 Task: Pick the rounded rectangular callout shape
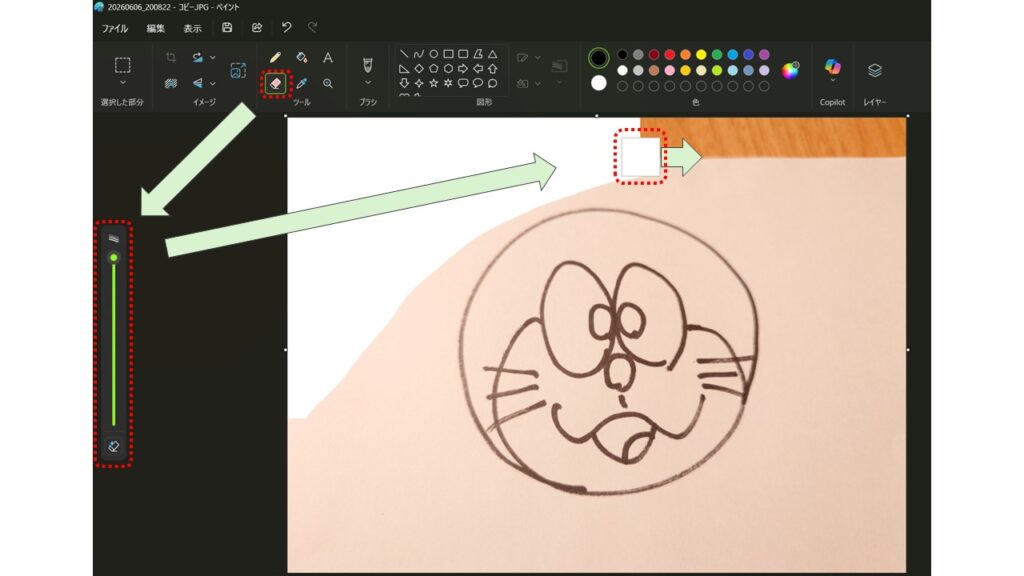(463, 83)
